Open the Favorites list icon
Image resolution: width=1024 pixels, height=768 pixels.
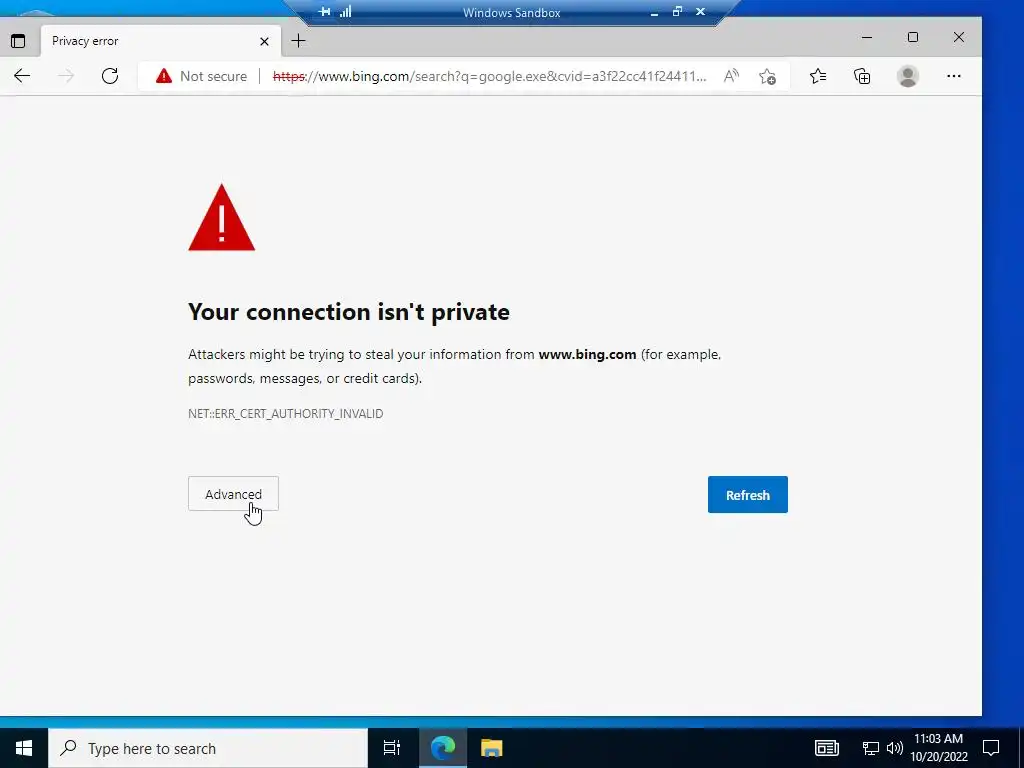coord(818,76)
